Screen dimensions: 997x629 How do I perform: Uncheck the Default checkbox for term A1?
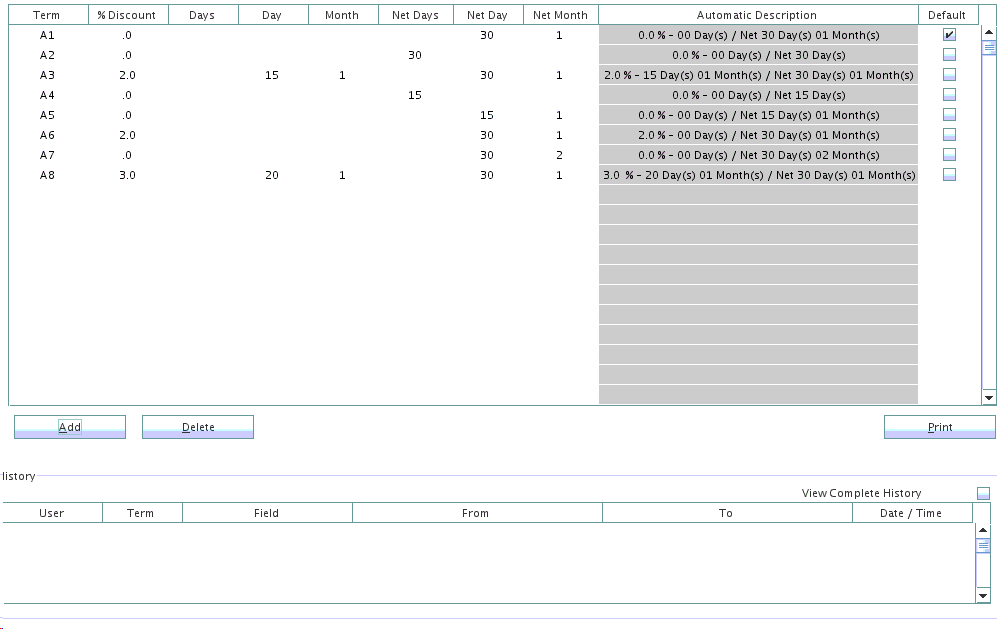(x=949, y=35)
